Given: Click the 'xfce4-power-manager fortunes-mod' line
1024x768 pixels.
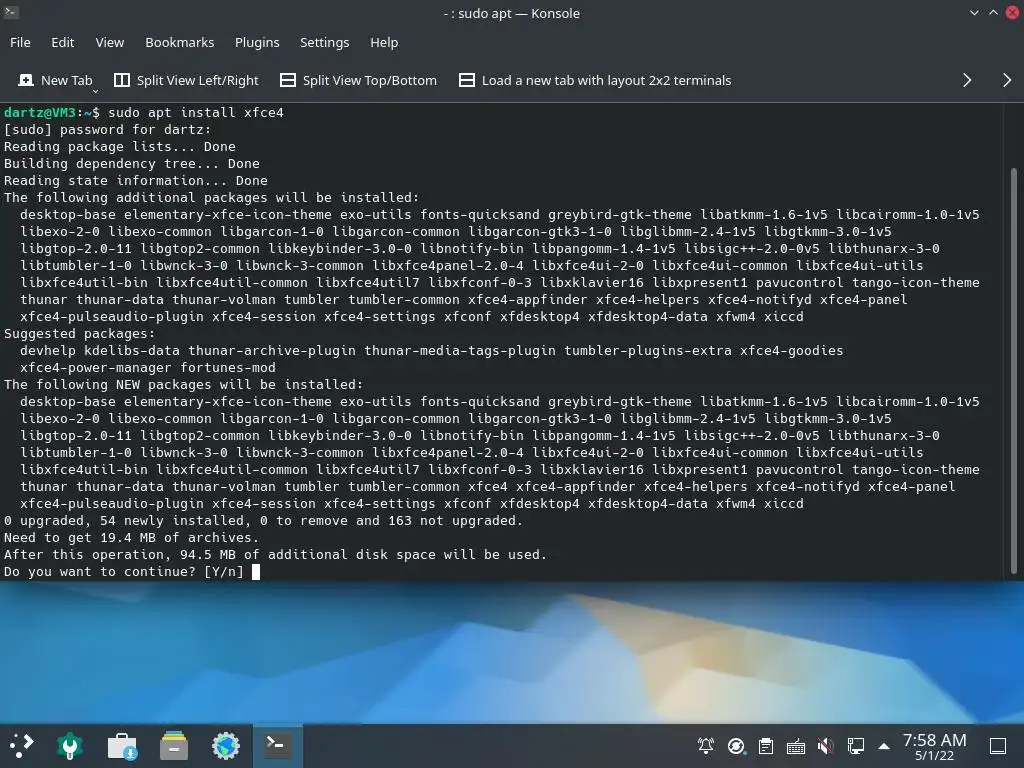Looking at the screenshot, I should [x=148, y=368].
